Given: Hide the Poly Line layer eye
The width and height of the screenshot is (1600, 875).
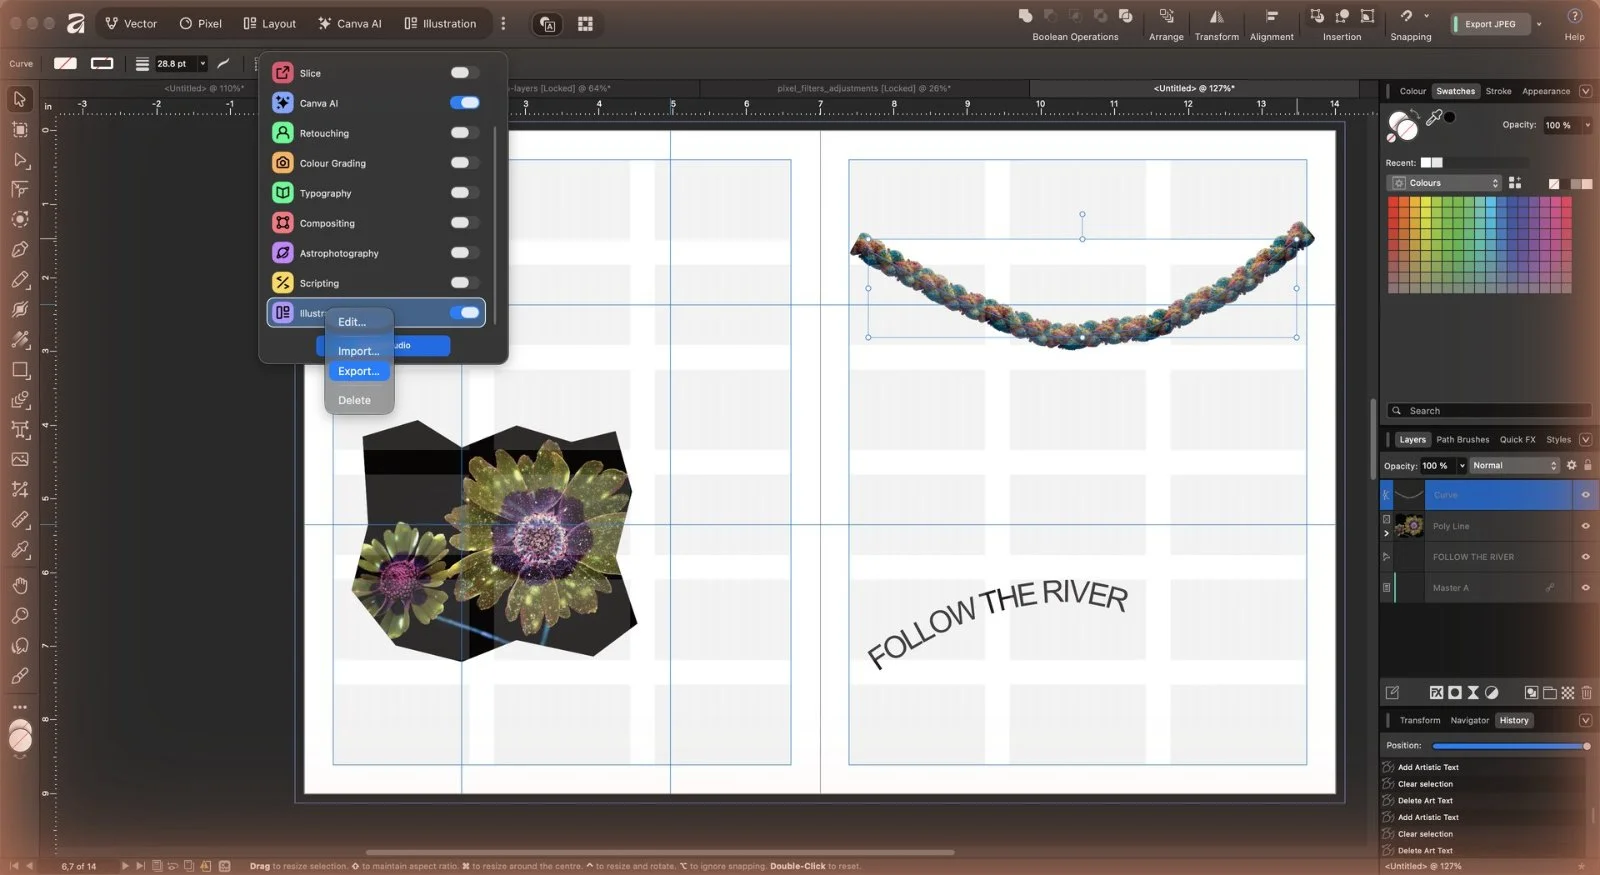Looking at the screenshot, I should pos(1585,526).
